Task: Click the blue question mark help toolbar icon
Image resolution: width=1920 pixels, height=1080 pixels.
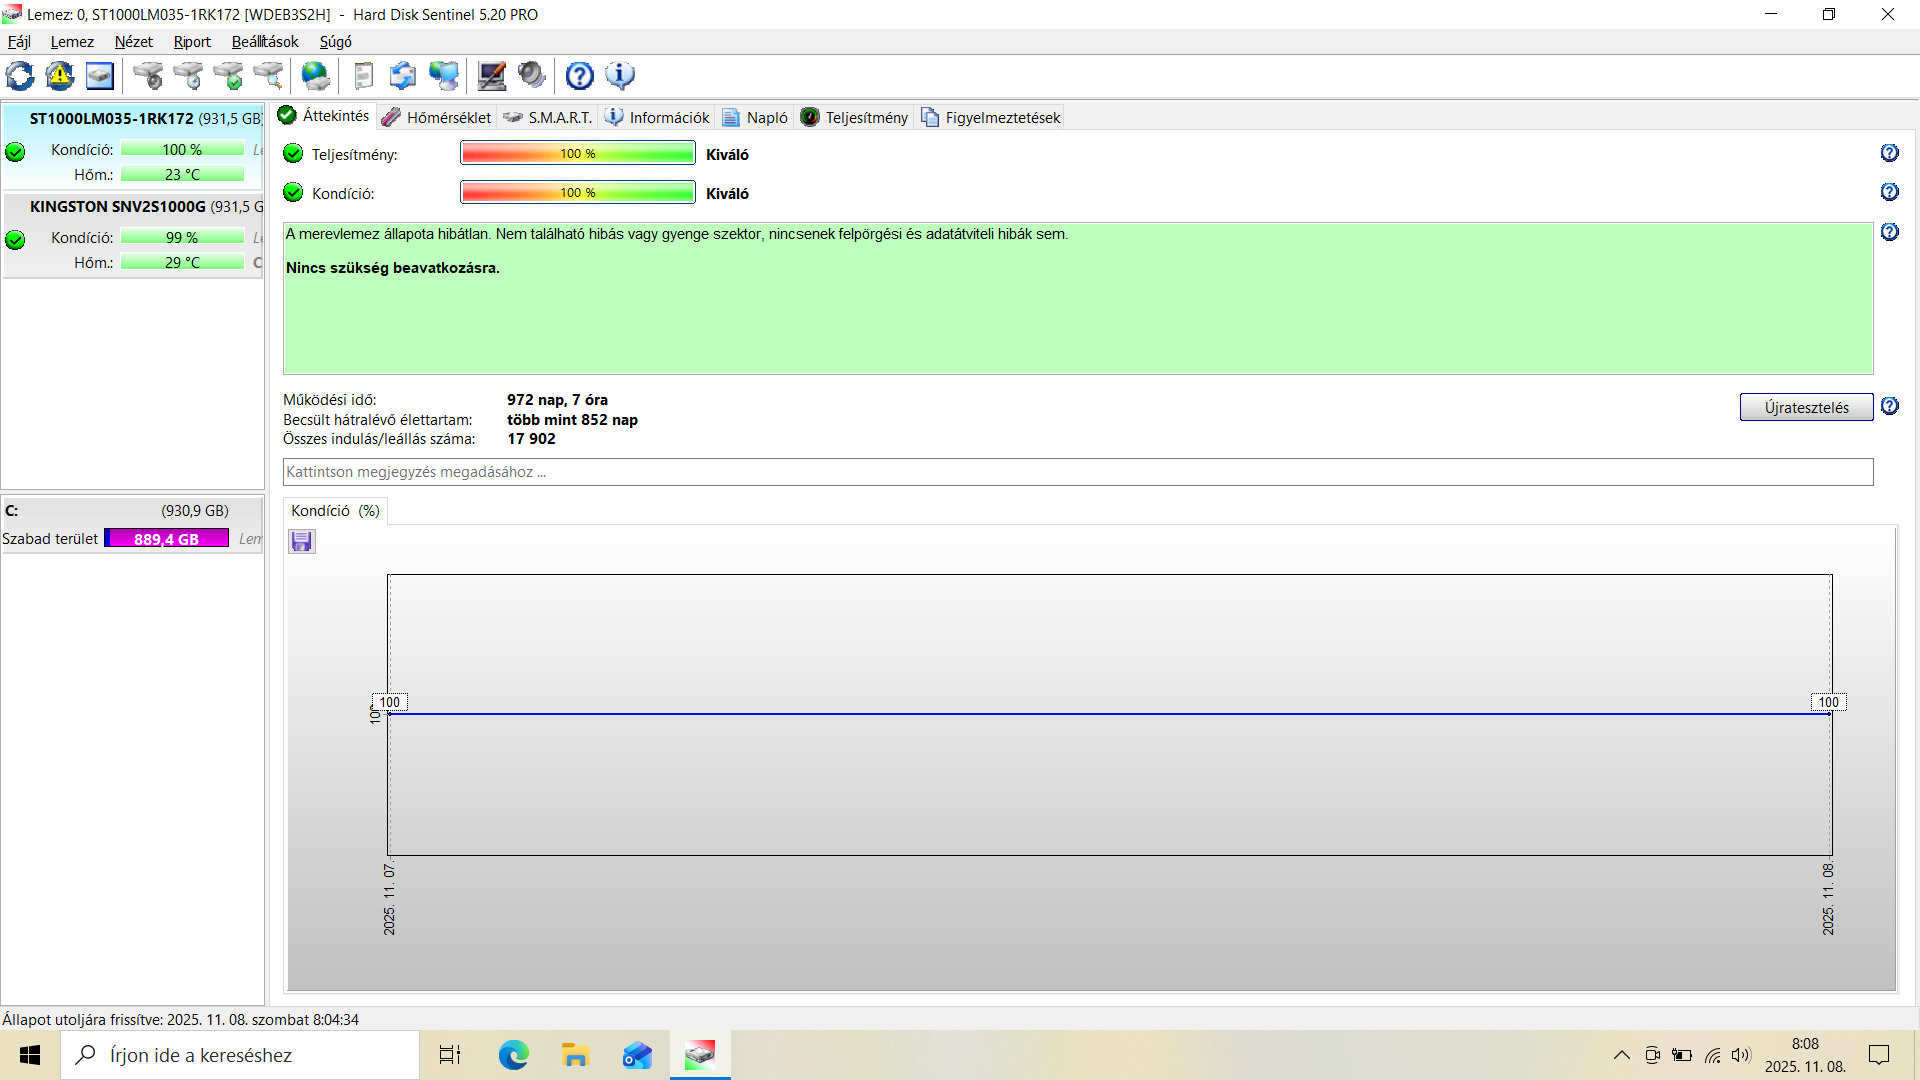Action: (580, 76)
